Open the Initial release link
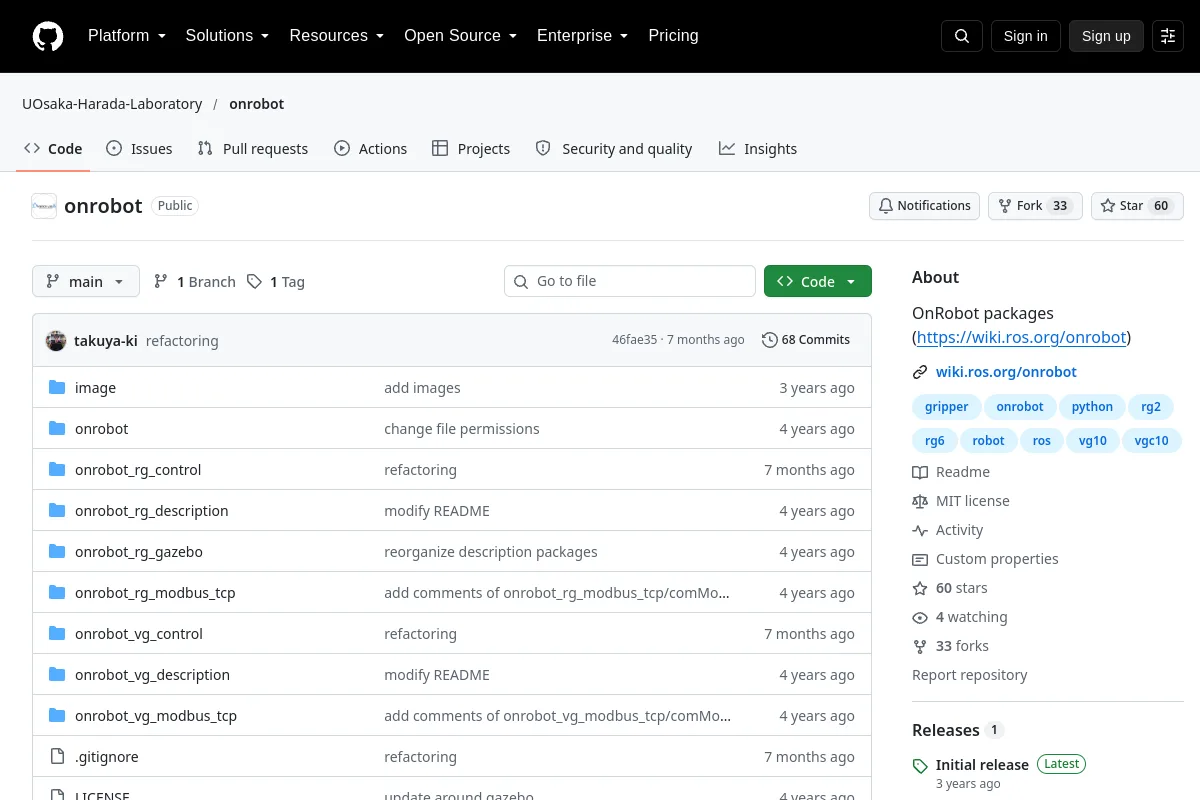 click(x=982, y=765)
